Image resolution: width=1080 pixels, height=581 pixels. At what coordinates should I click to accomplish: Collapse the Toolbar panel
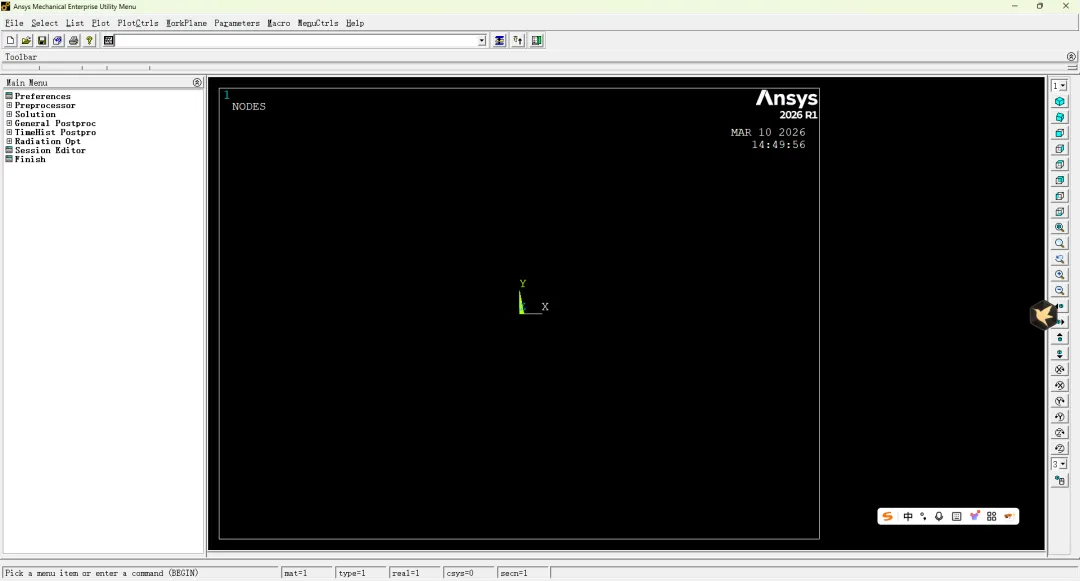click(x=1071, y=56)
